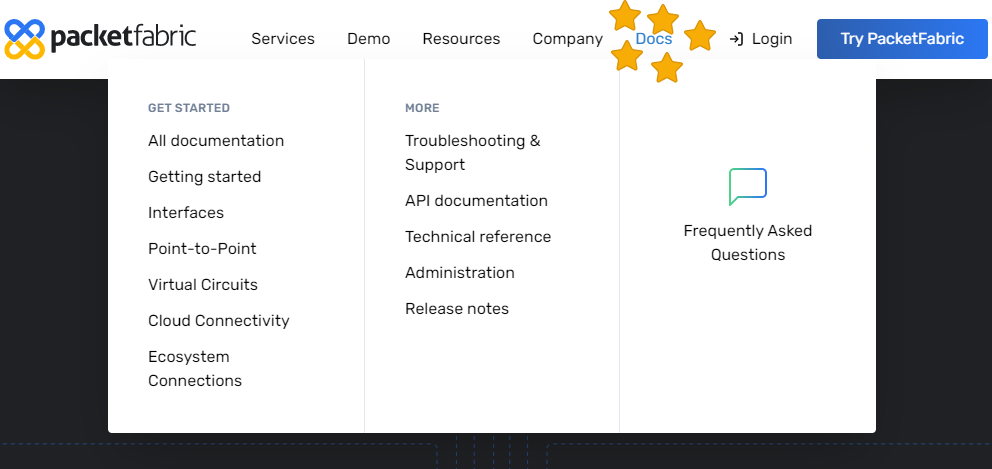Viewport: 992px width, 469px height.
Task: Open the Services menu
Action: pyautogui.click(x=283, y=39)
